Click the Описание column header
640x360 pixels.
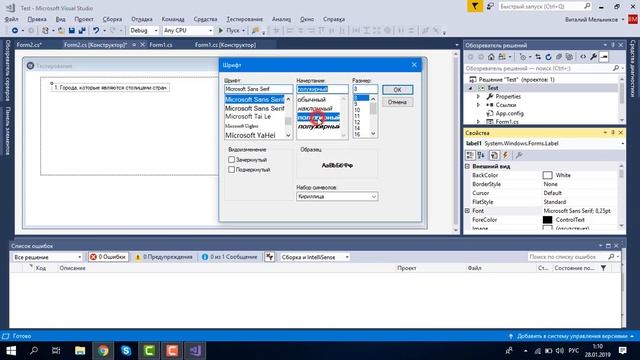point(72,268)
